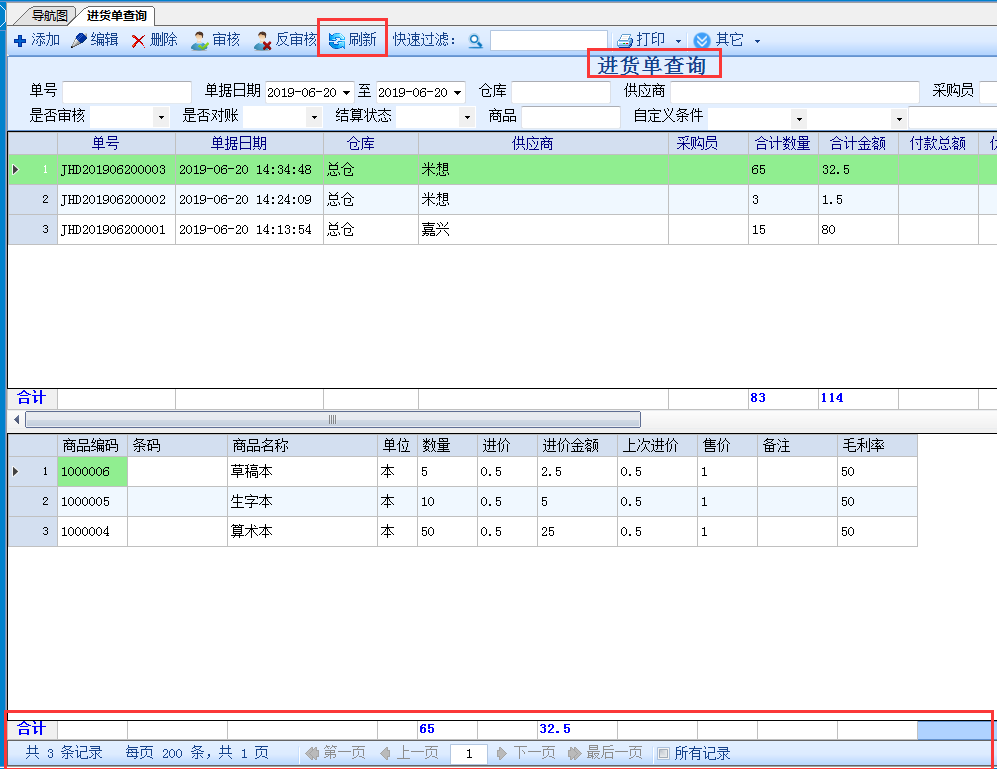Click the 删除 red X icon
The height and width of the screenshot is (769, 997).
(x=138, y=41)
